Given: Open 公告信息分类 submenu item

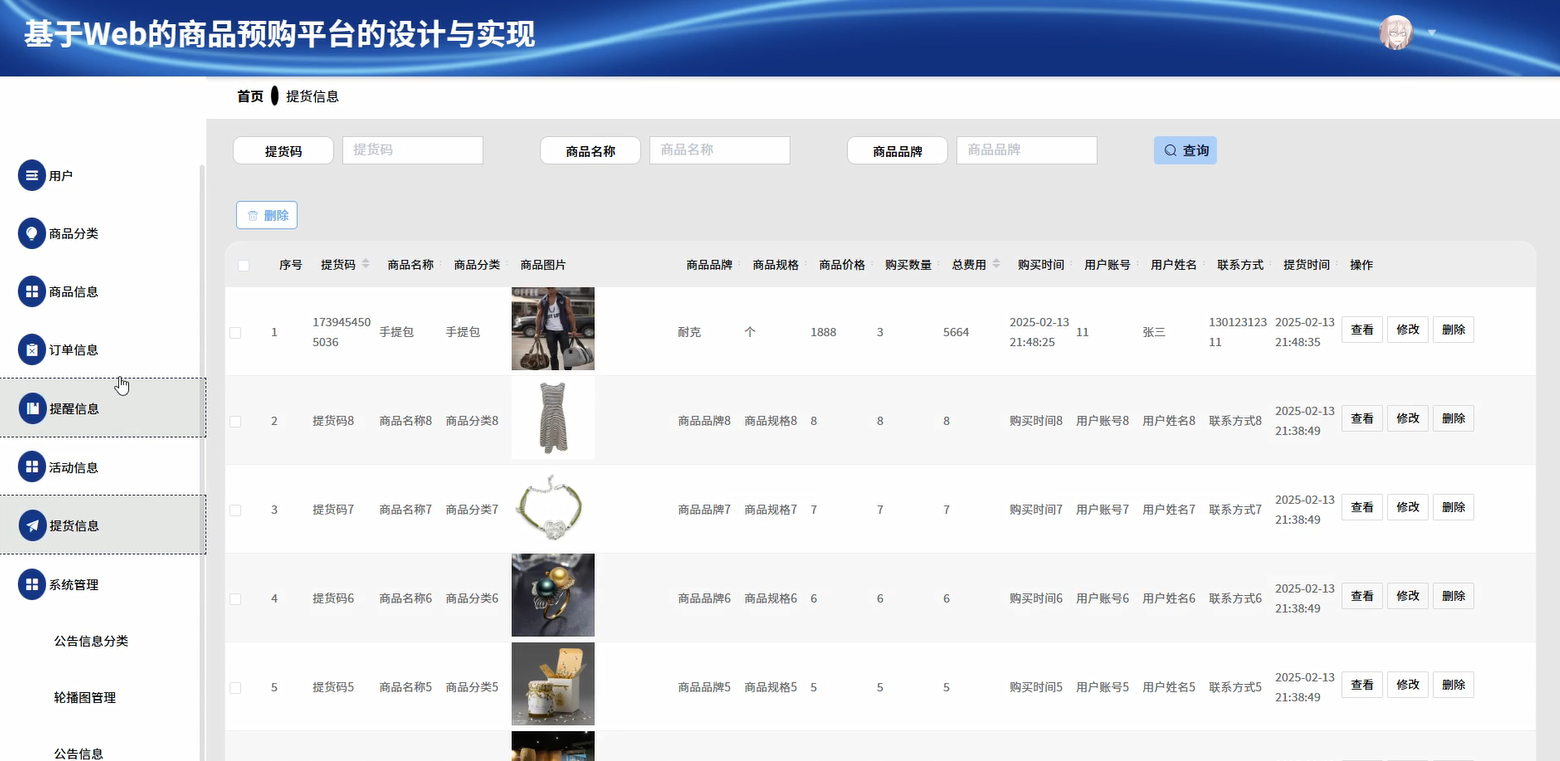Looking at the screenshot, I should pos(91,641).
